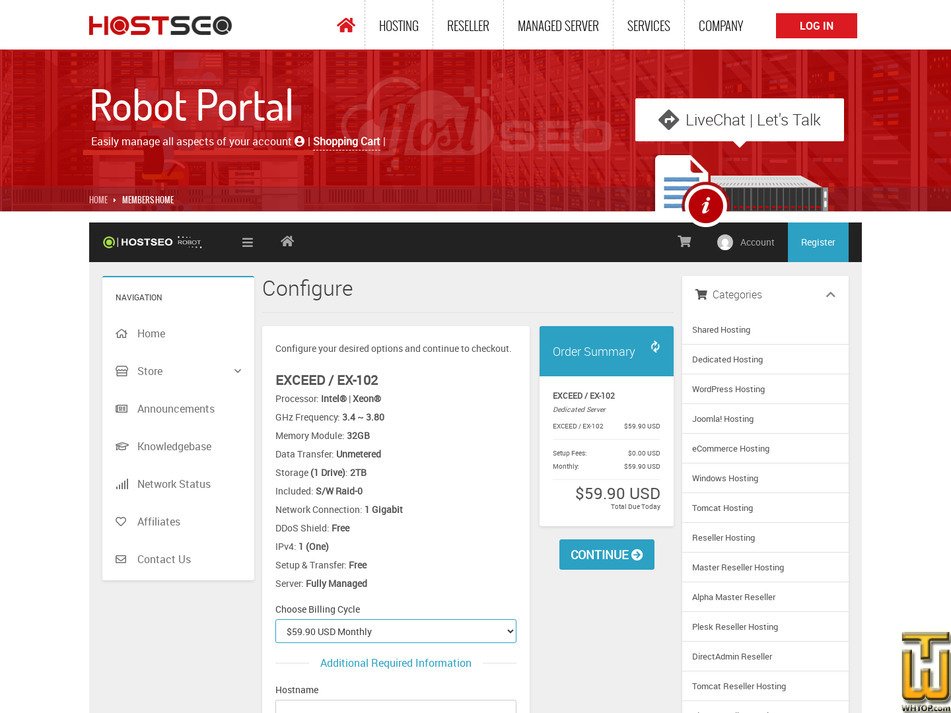The width and height of the screenshot is (951, 713).
Task: Open the billing cycle dropdown
Action: click(395, 631)
